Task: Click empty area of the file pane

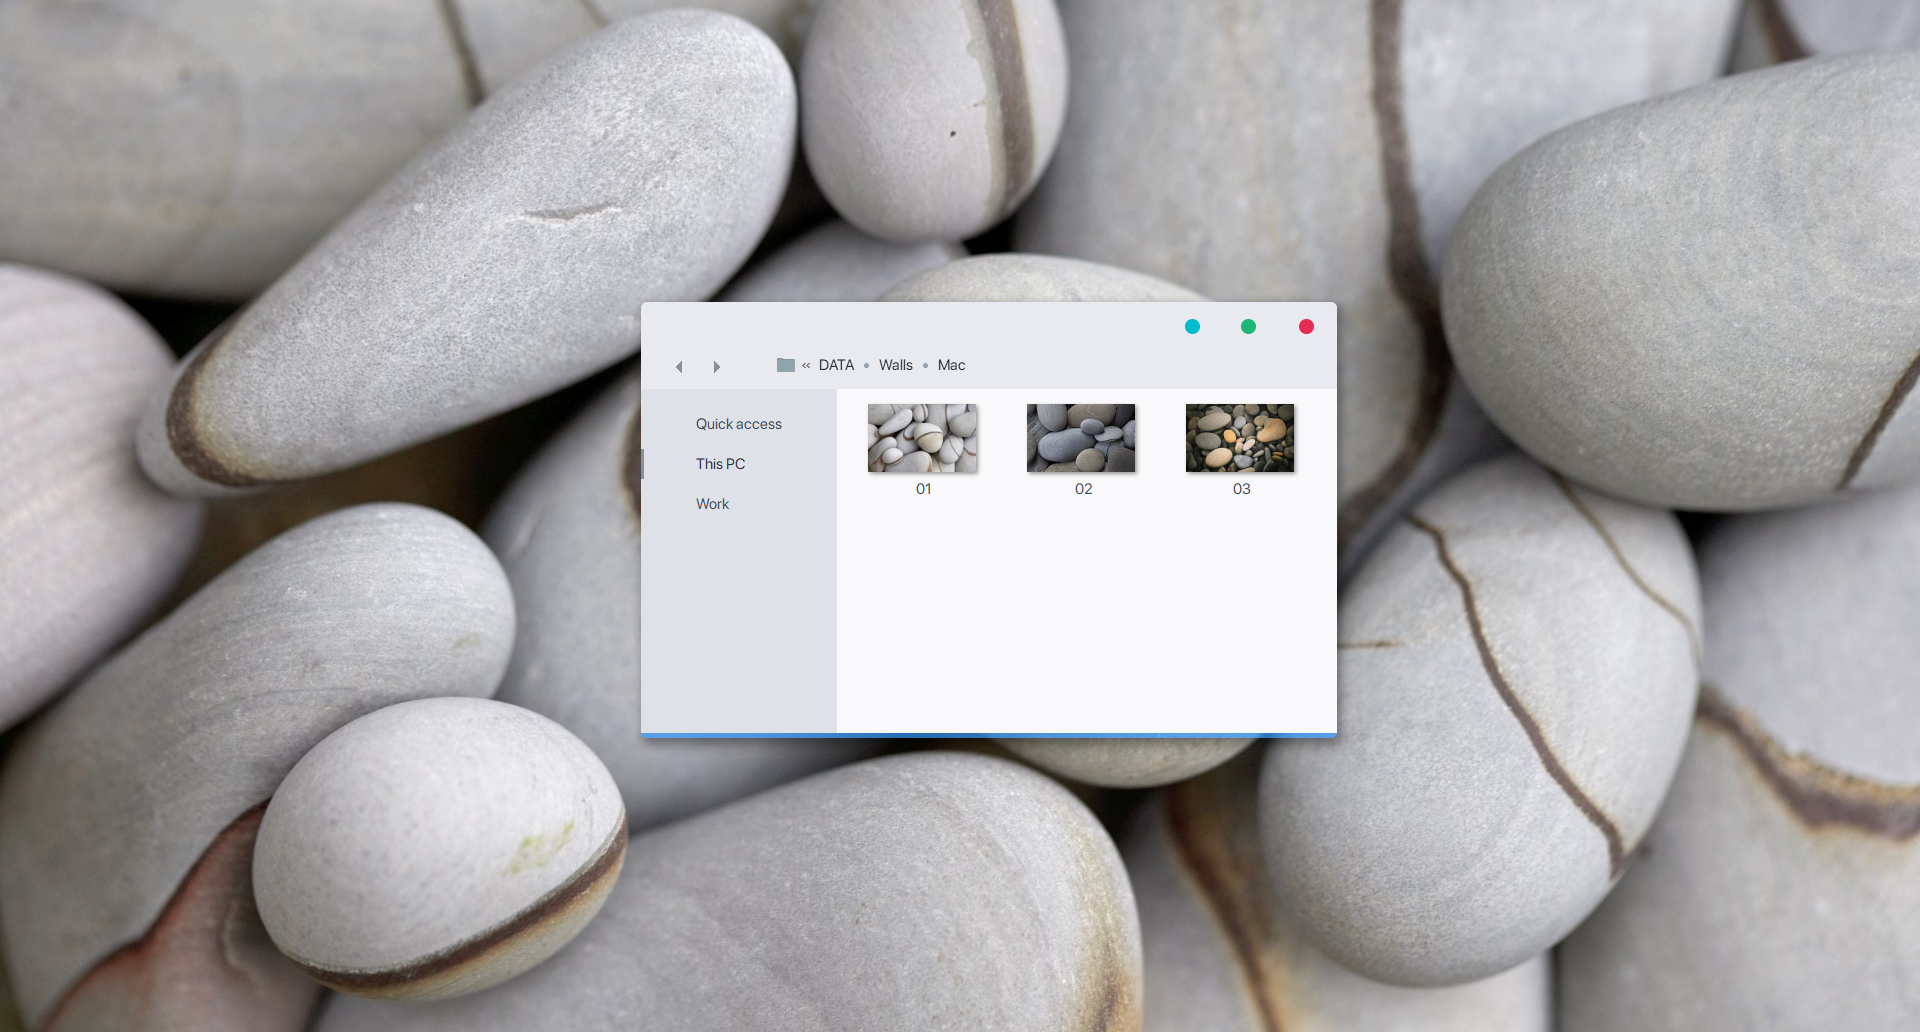Action: tap(1087, 620)
